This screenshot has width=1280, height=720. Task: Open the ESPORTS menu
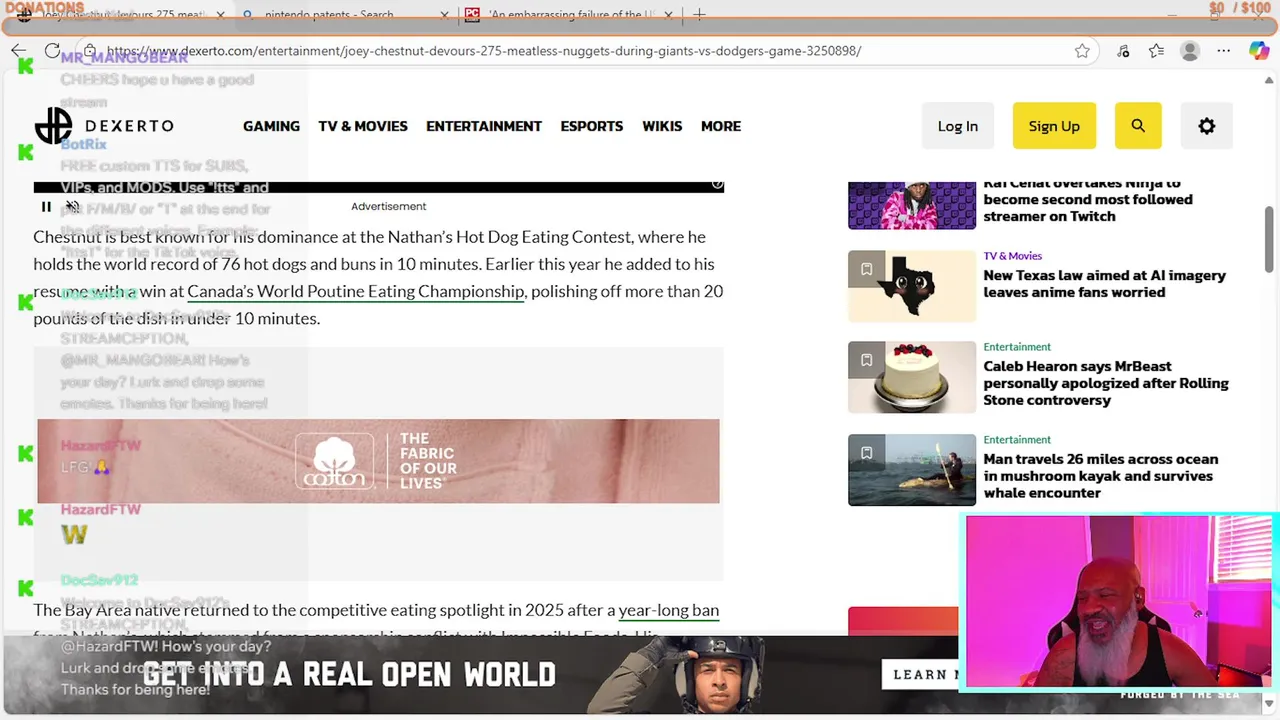tap(591, 126)
